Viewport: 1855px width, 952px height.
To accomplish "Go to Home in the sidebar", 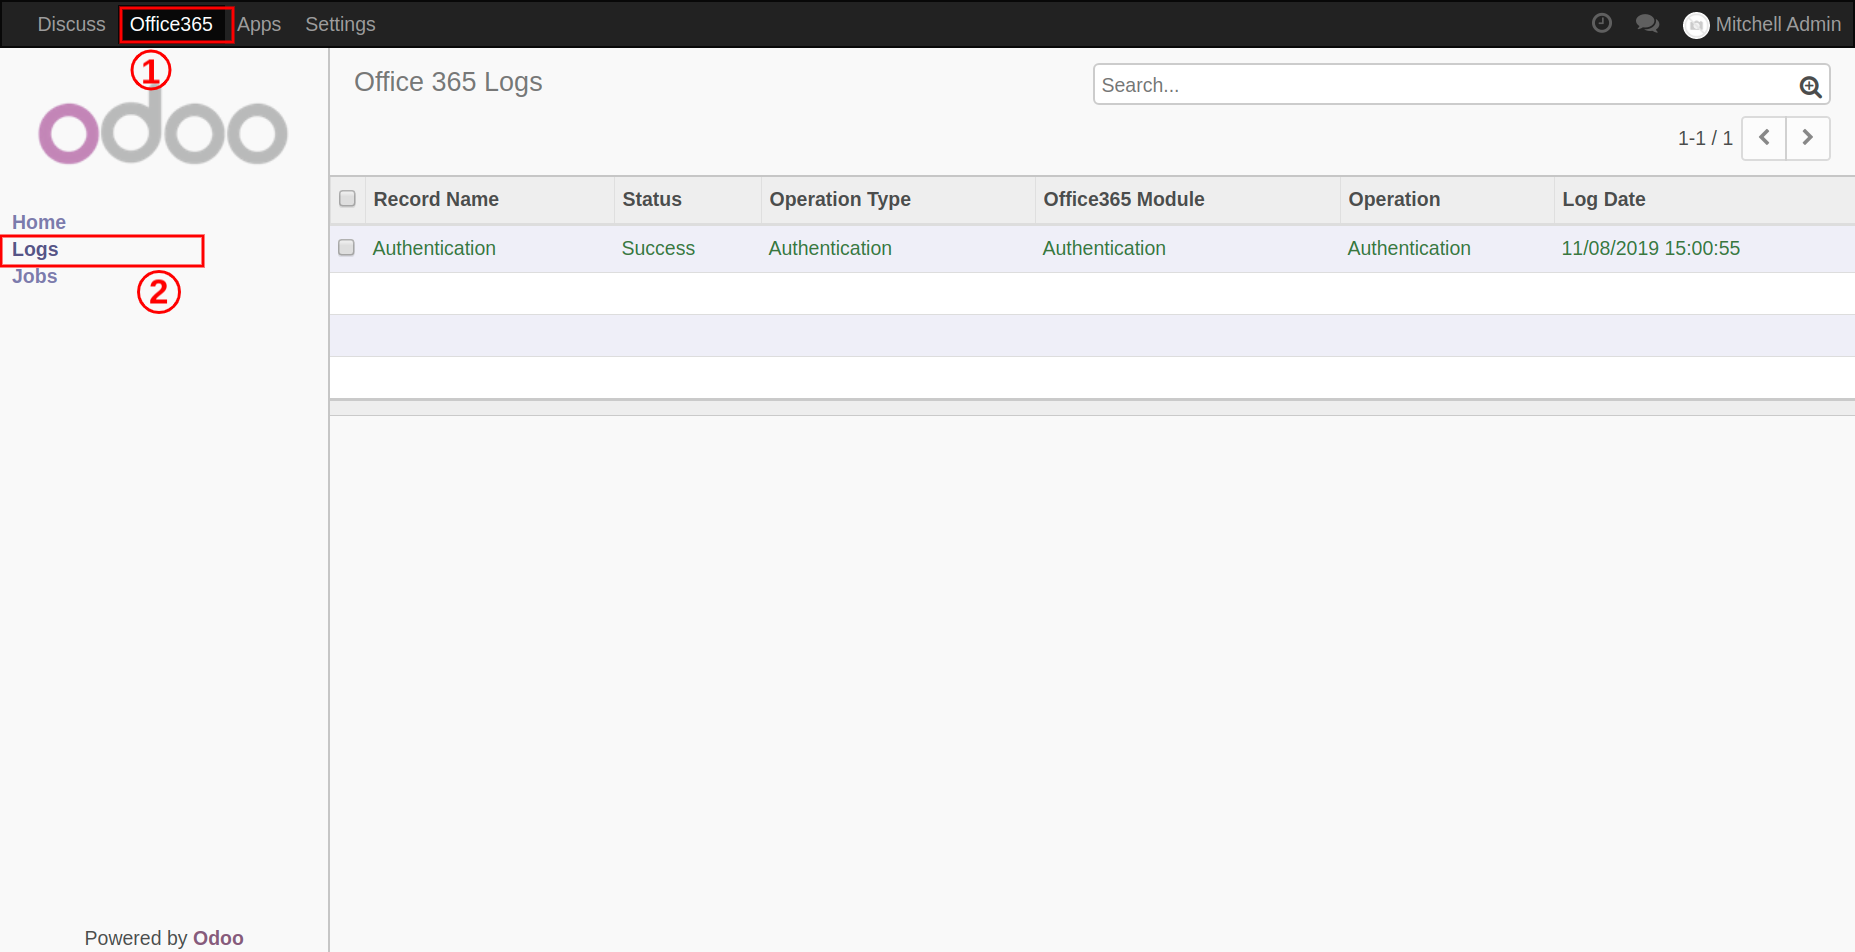I will pyautogui.click(x=39, y=222).
